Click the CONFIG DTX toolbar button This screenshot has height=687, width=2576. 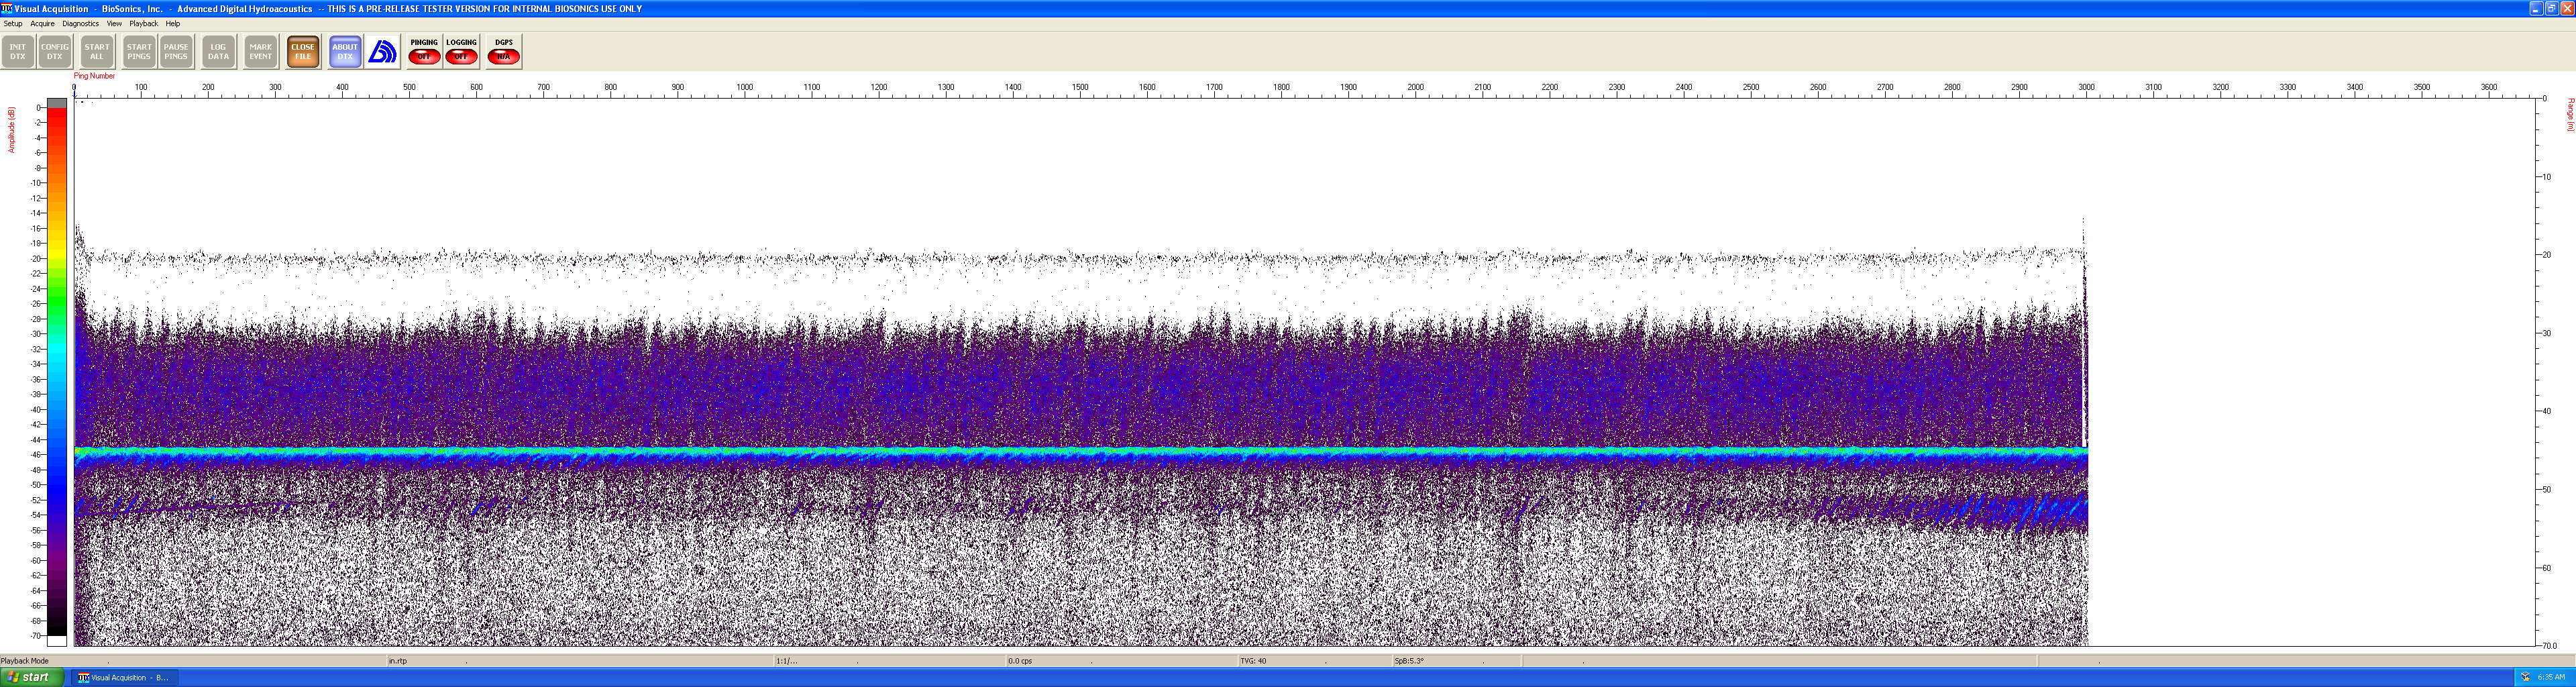(55, 52)
